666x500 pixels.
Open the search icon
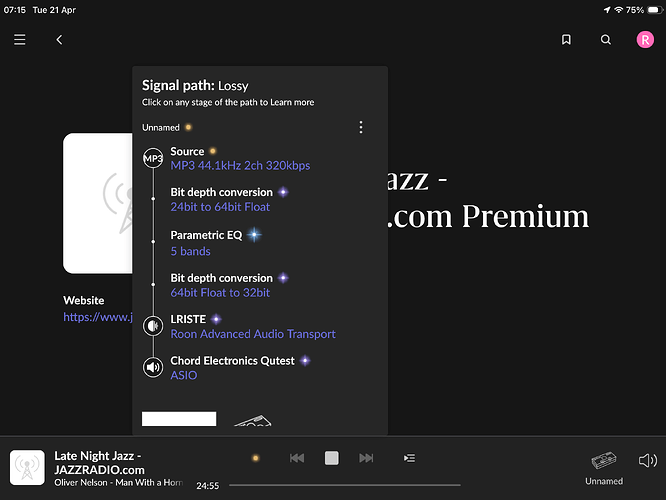tap(606, 40)
